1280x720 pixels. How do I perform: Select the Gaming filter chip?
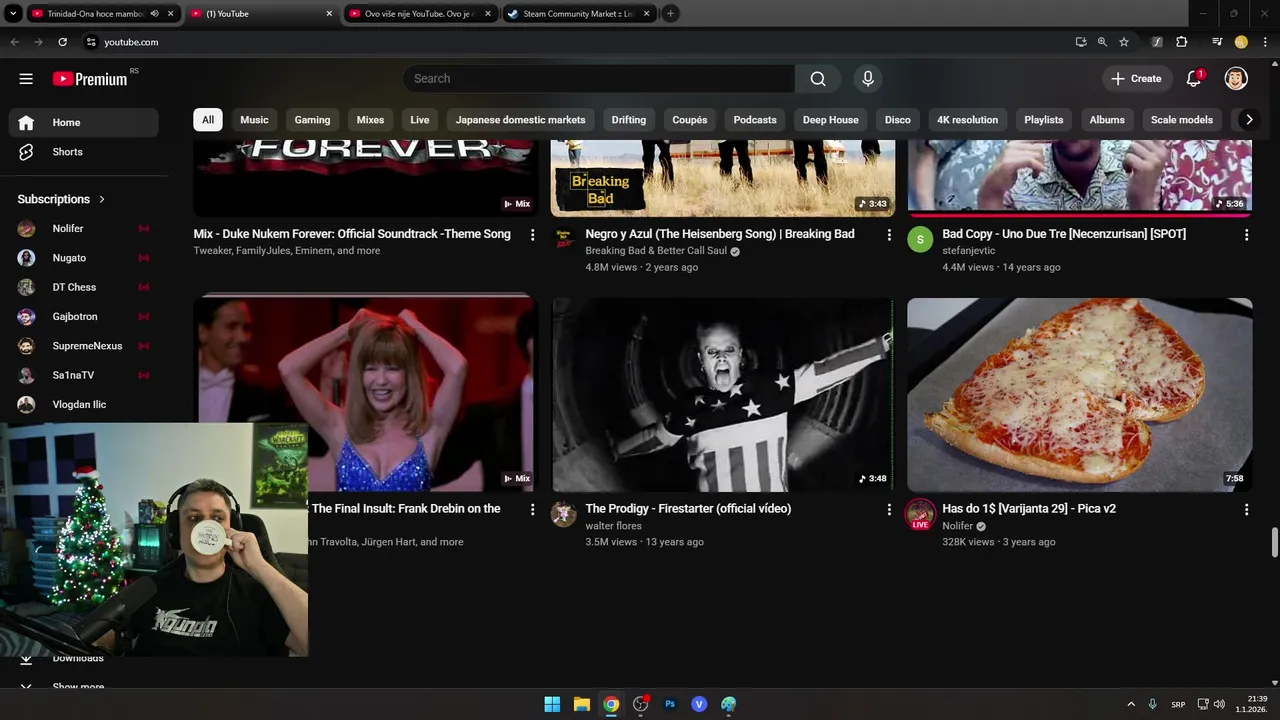(312, 120)
